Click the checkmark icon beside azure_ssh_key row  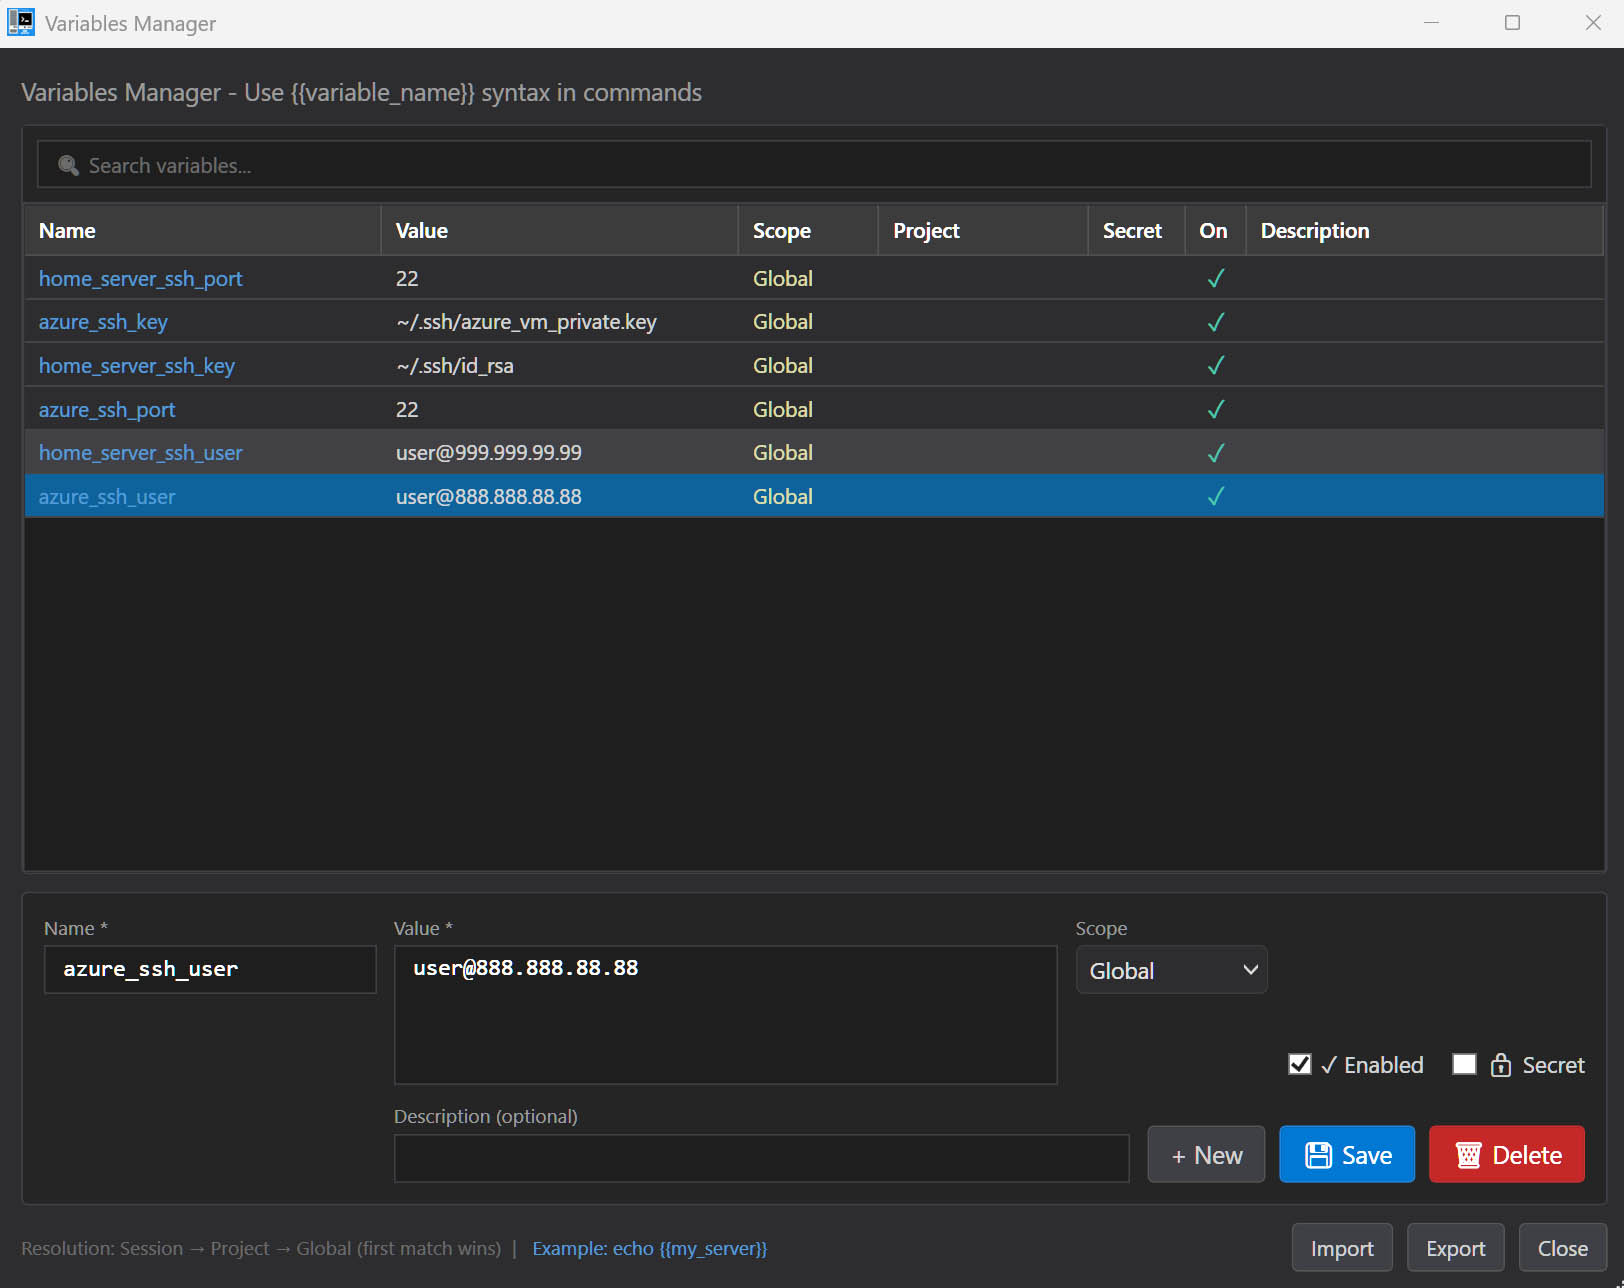(x=1215, y=322)
